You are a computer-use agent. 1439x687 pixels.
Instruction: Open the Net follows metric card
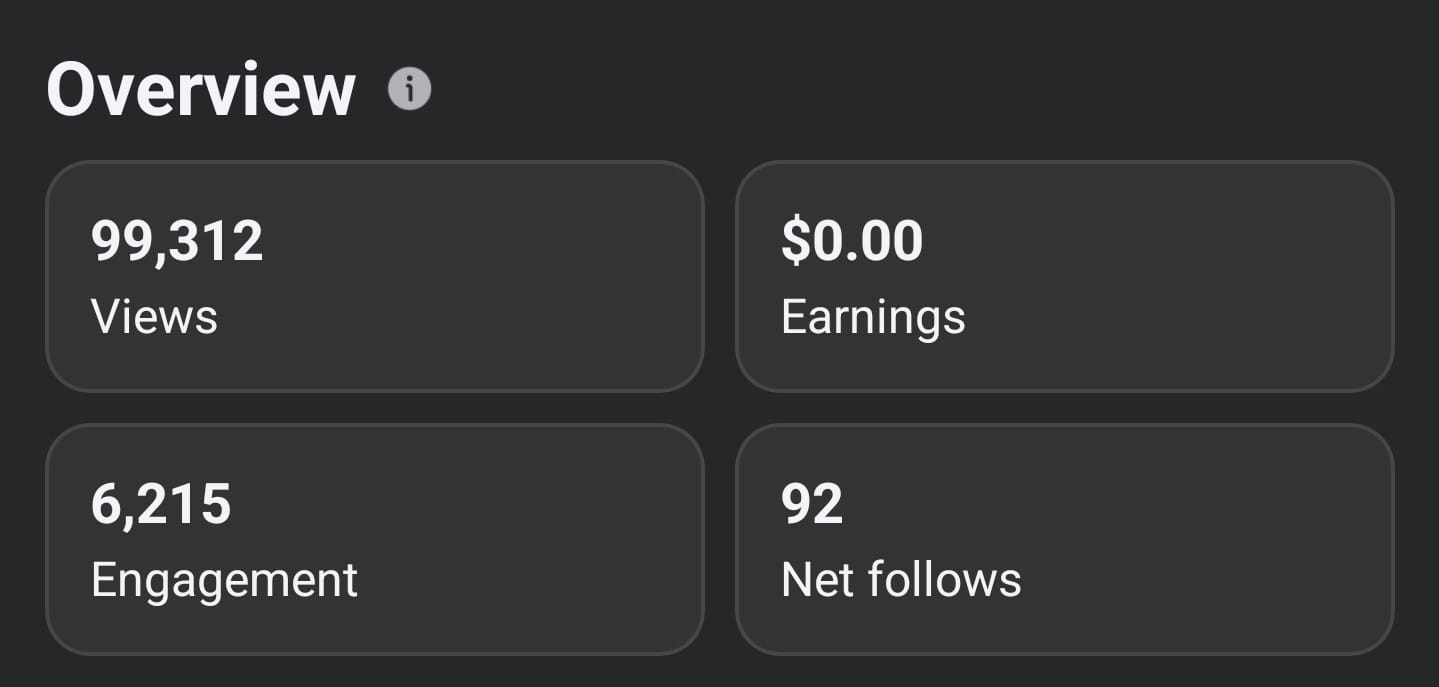(1064, 539)
